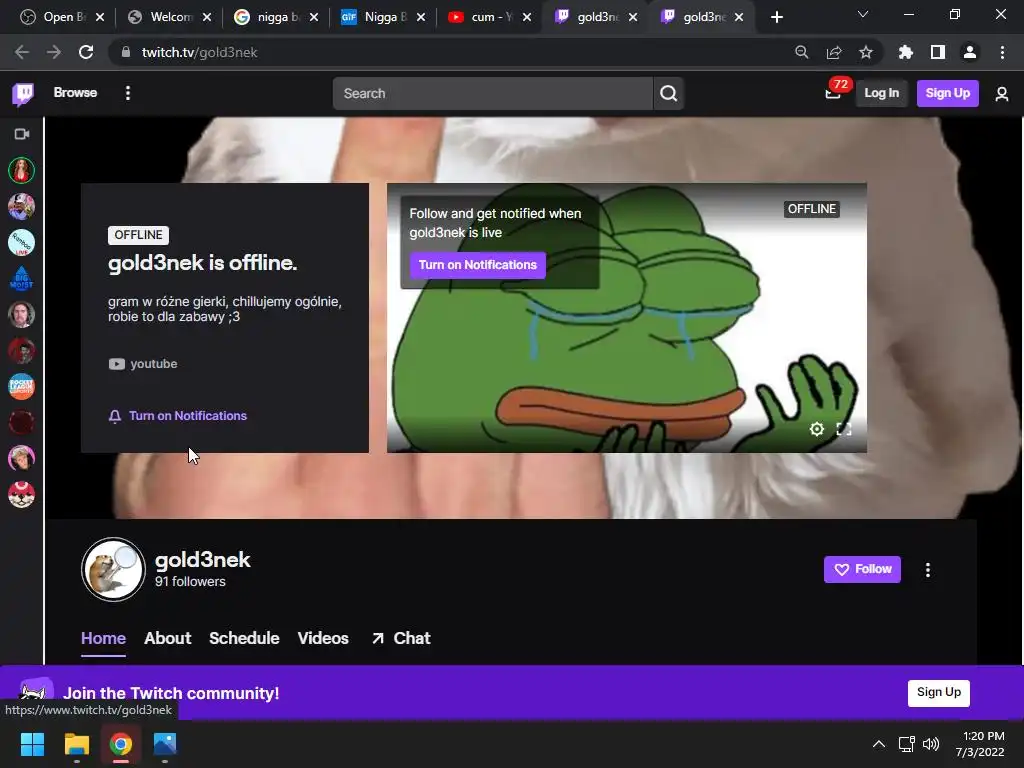Toggle the Chrome side panel
The height and width of the screenshot is (768, 1024).
(x=938, y=52)
